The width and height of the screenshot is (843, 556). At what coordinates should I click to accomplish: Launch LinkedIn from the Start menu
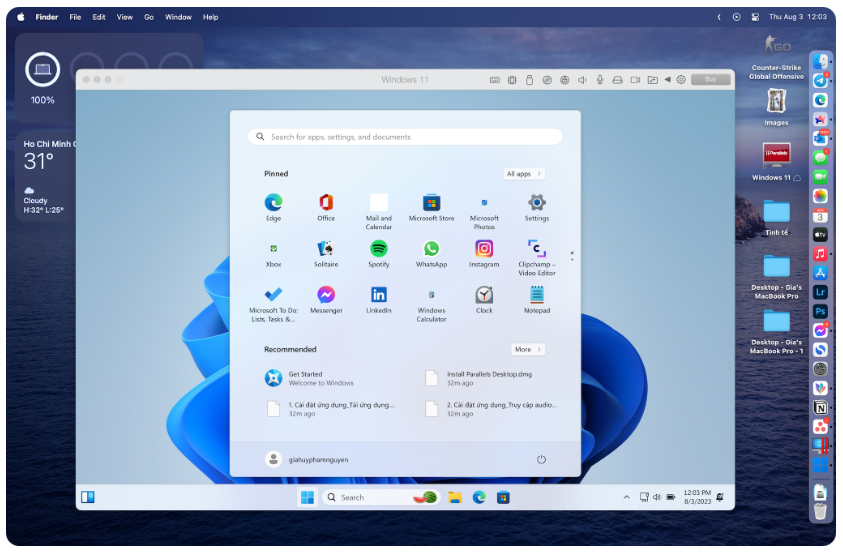coord(379,295)
